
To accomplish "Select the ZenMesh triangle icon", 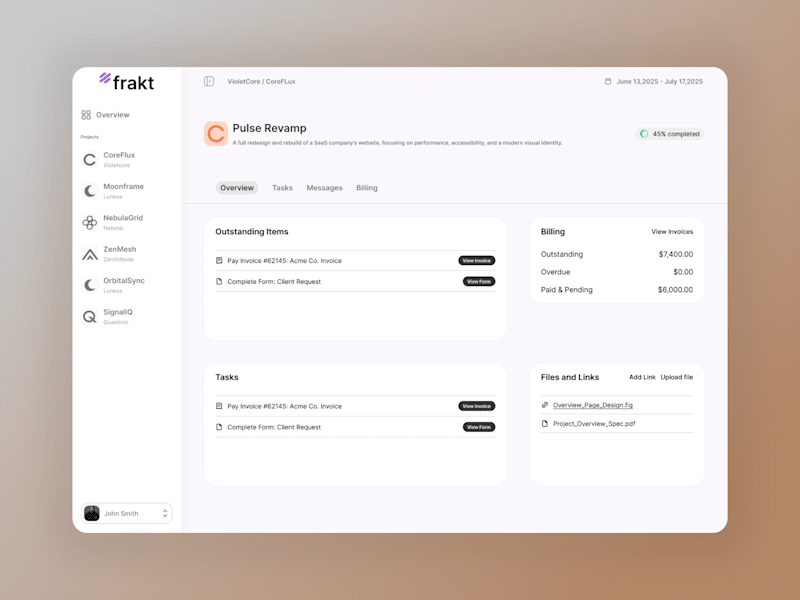I will point(90,254).
